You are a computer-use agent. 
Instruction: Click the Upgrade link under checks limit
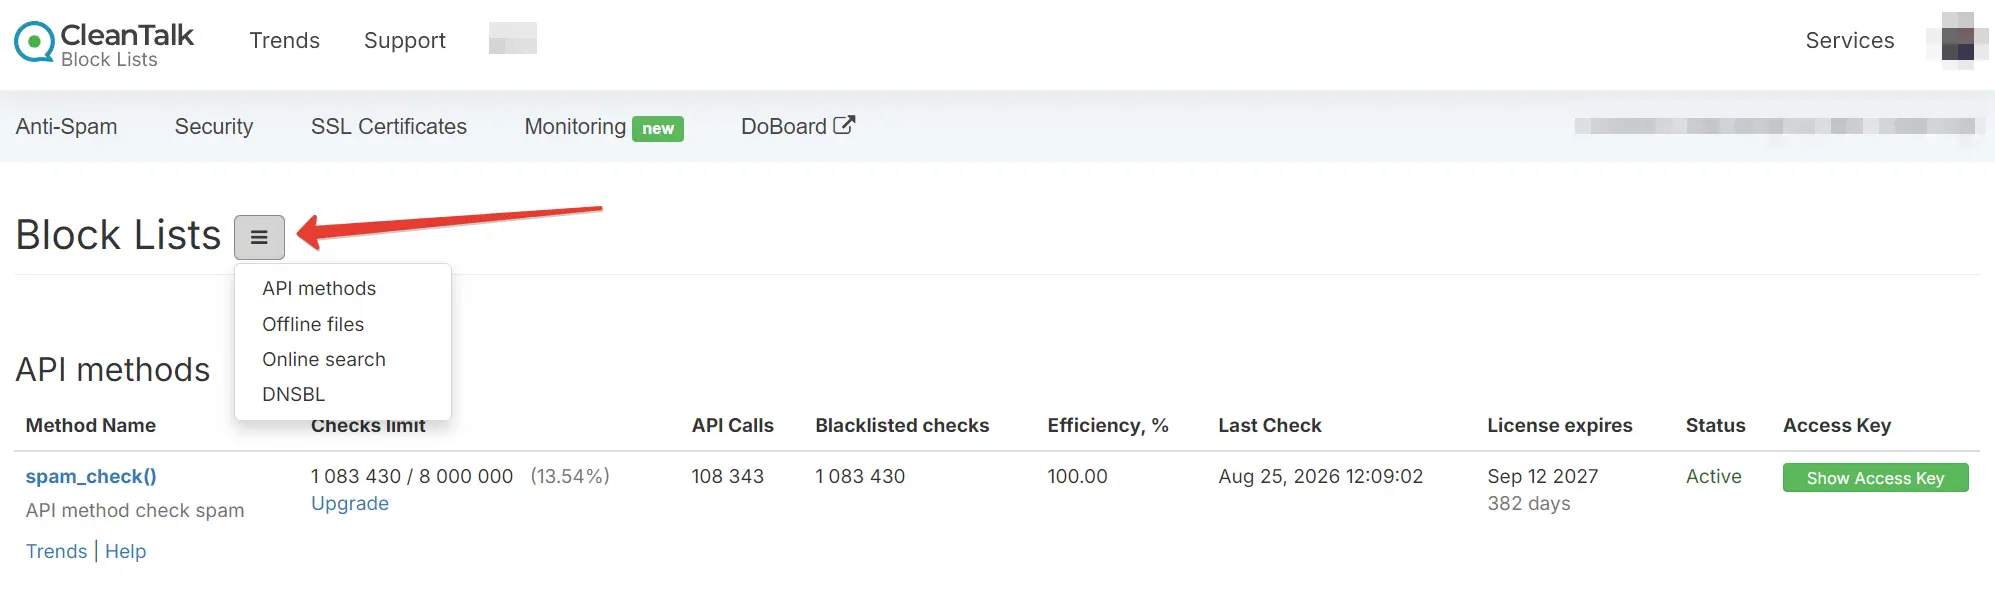click(349, 503)
